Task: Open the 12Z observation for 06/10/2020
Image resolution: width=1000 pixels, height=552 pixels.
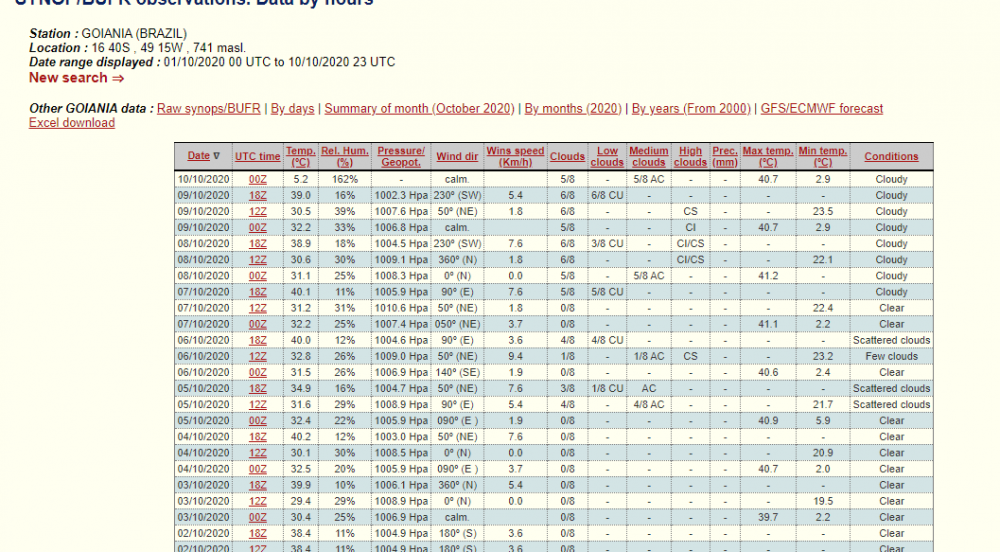Action: tap(258, 356)
